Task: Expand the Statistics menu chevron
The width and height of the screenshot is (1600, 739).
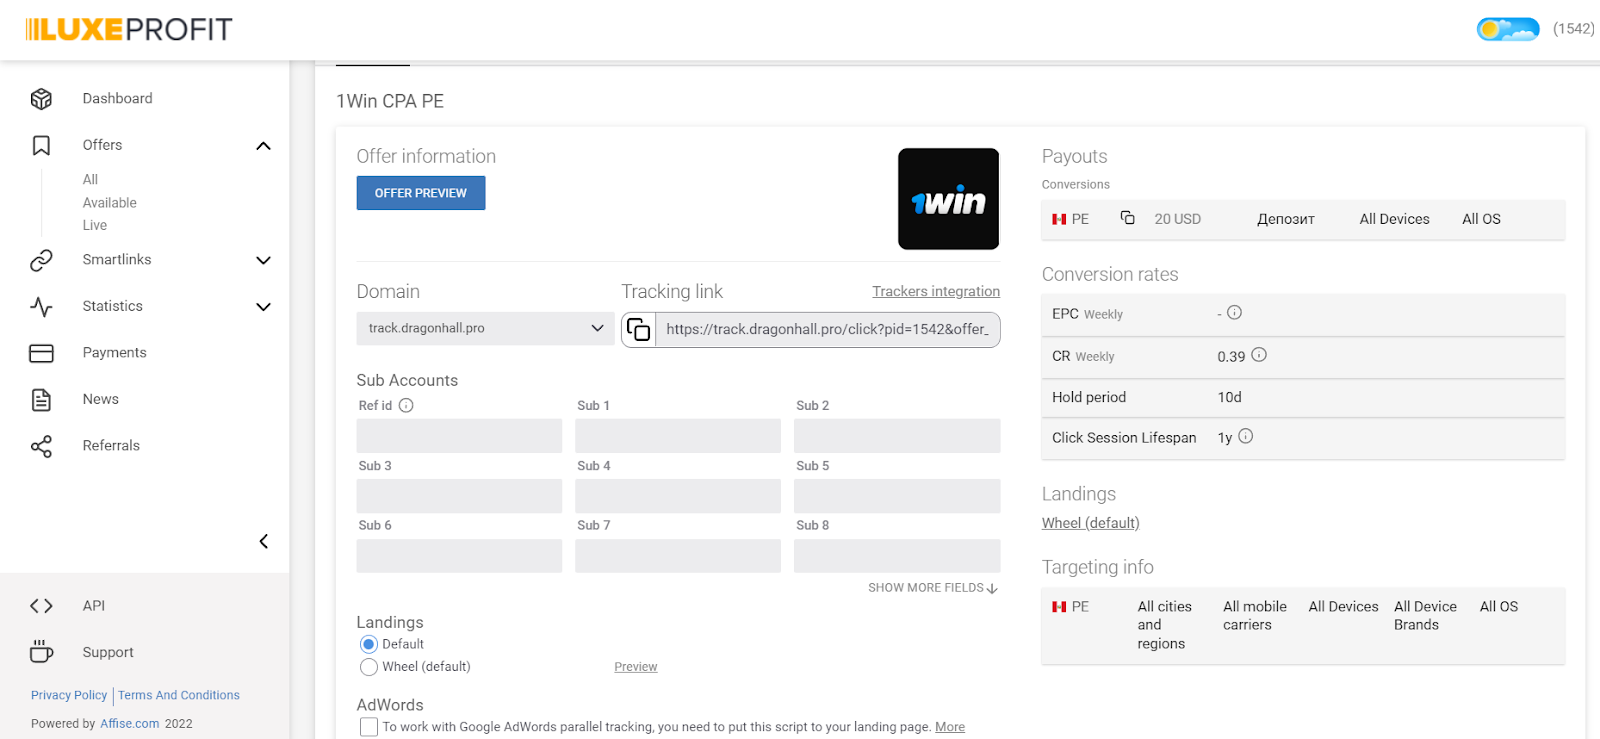Action: tap(264, 307)
